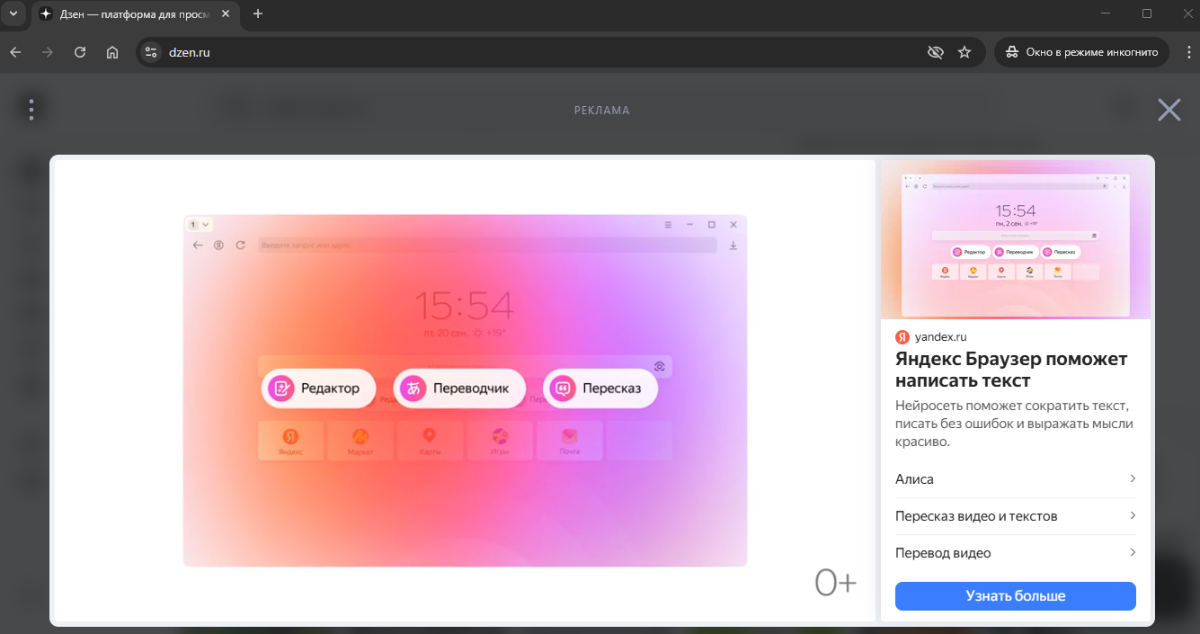This screenshot has width=1200, height=634.
Task: Click the РЕКЛАМА label at top
Action: tap(602, 110)
